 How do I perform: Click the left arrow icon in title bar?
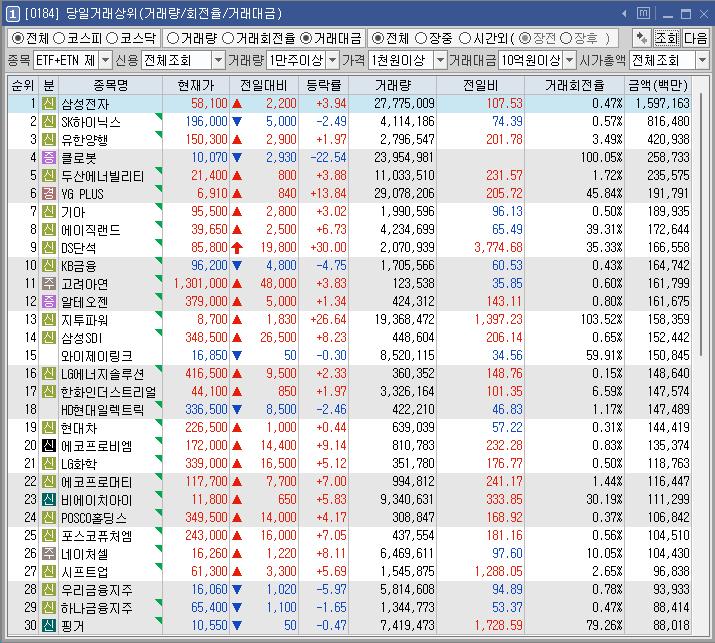coord(624,14)
